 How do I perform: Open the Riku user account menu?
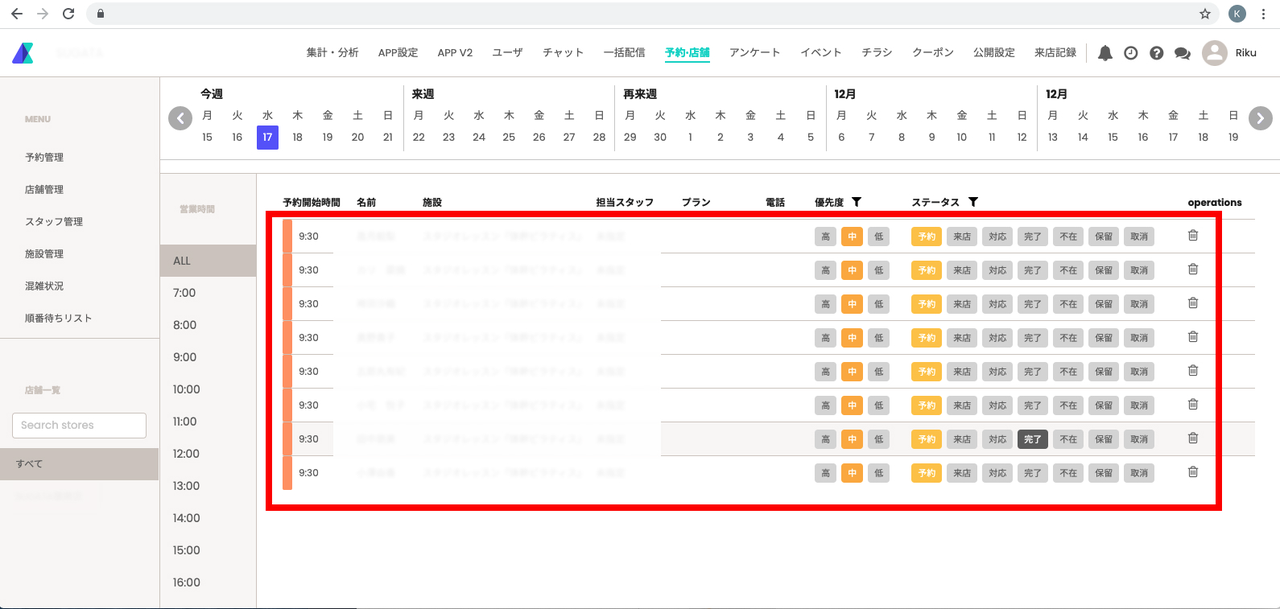pos(1229,53)
